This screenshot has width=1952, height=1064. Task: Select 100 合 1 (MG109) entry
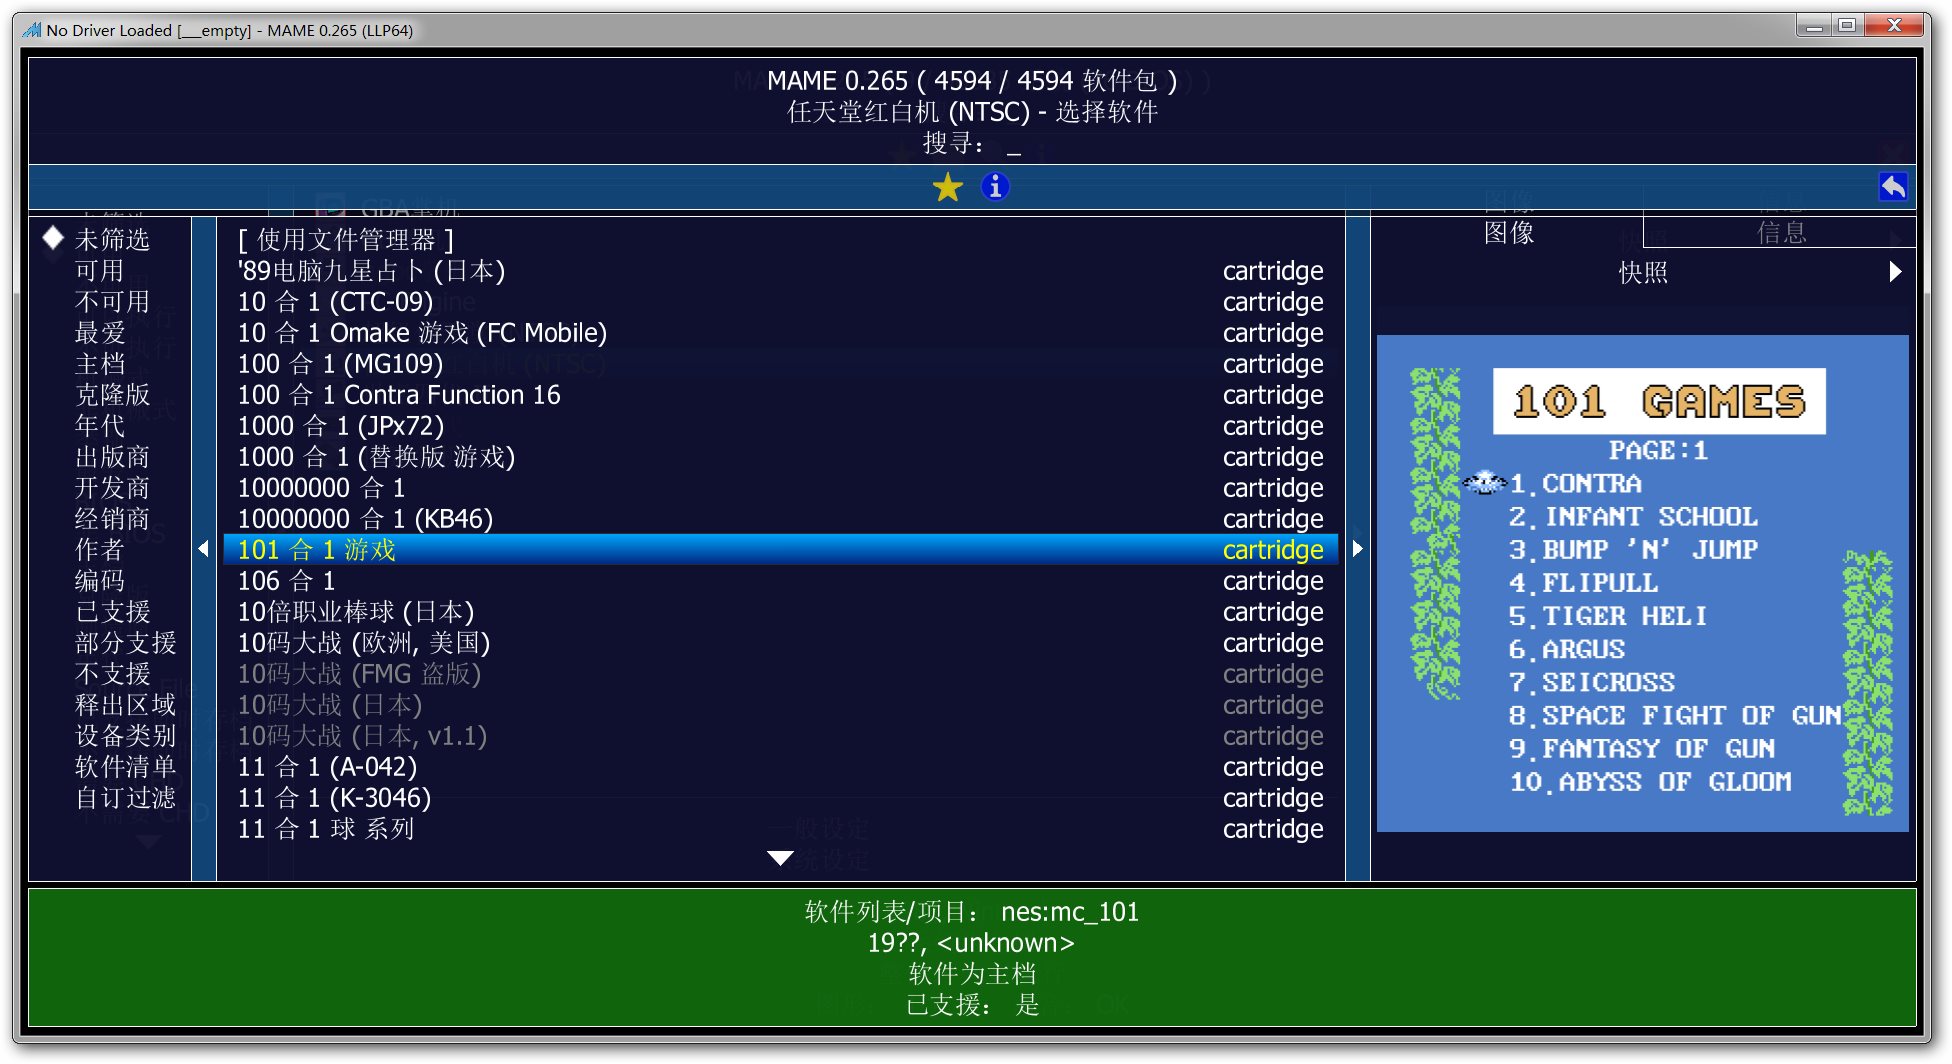pos(780,364)
